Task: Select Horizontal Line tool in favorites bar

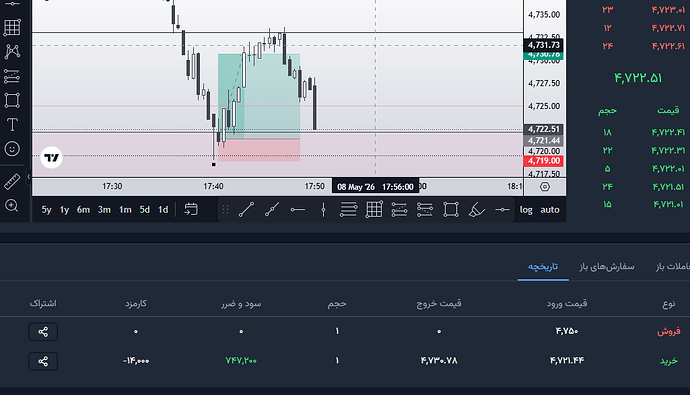Action: pos(502,210)
